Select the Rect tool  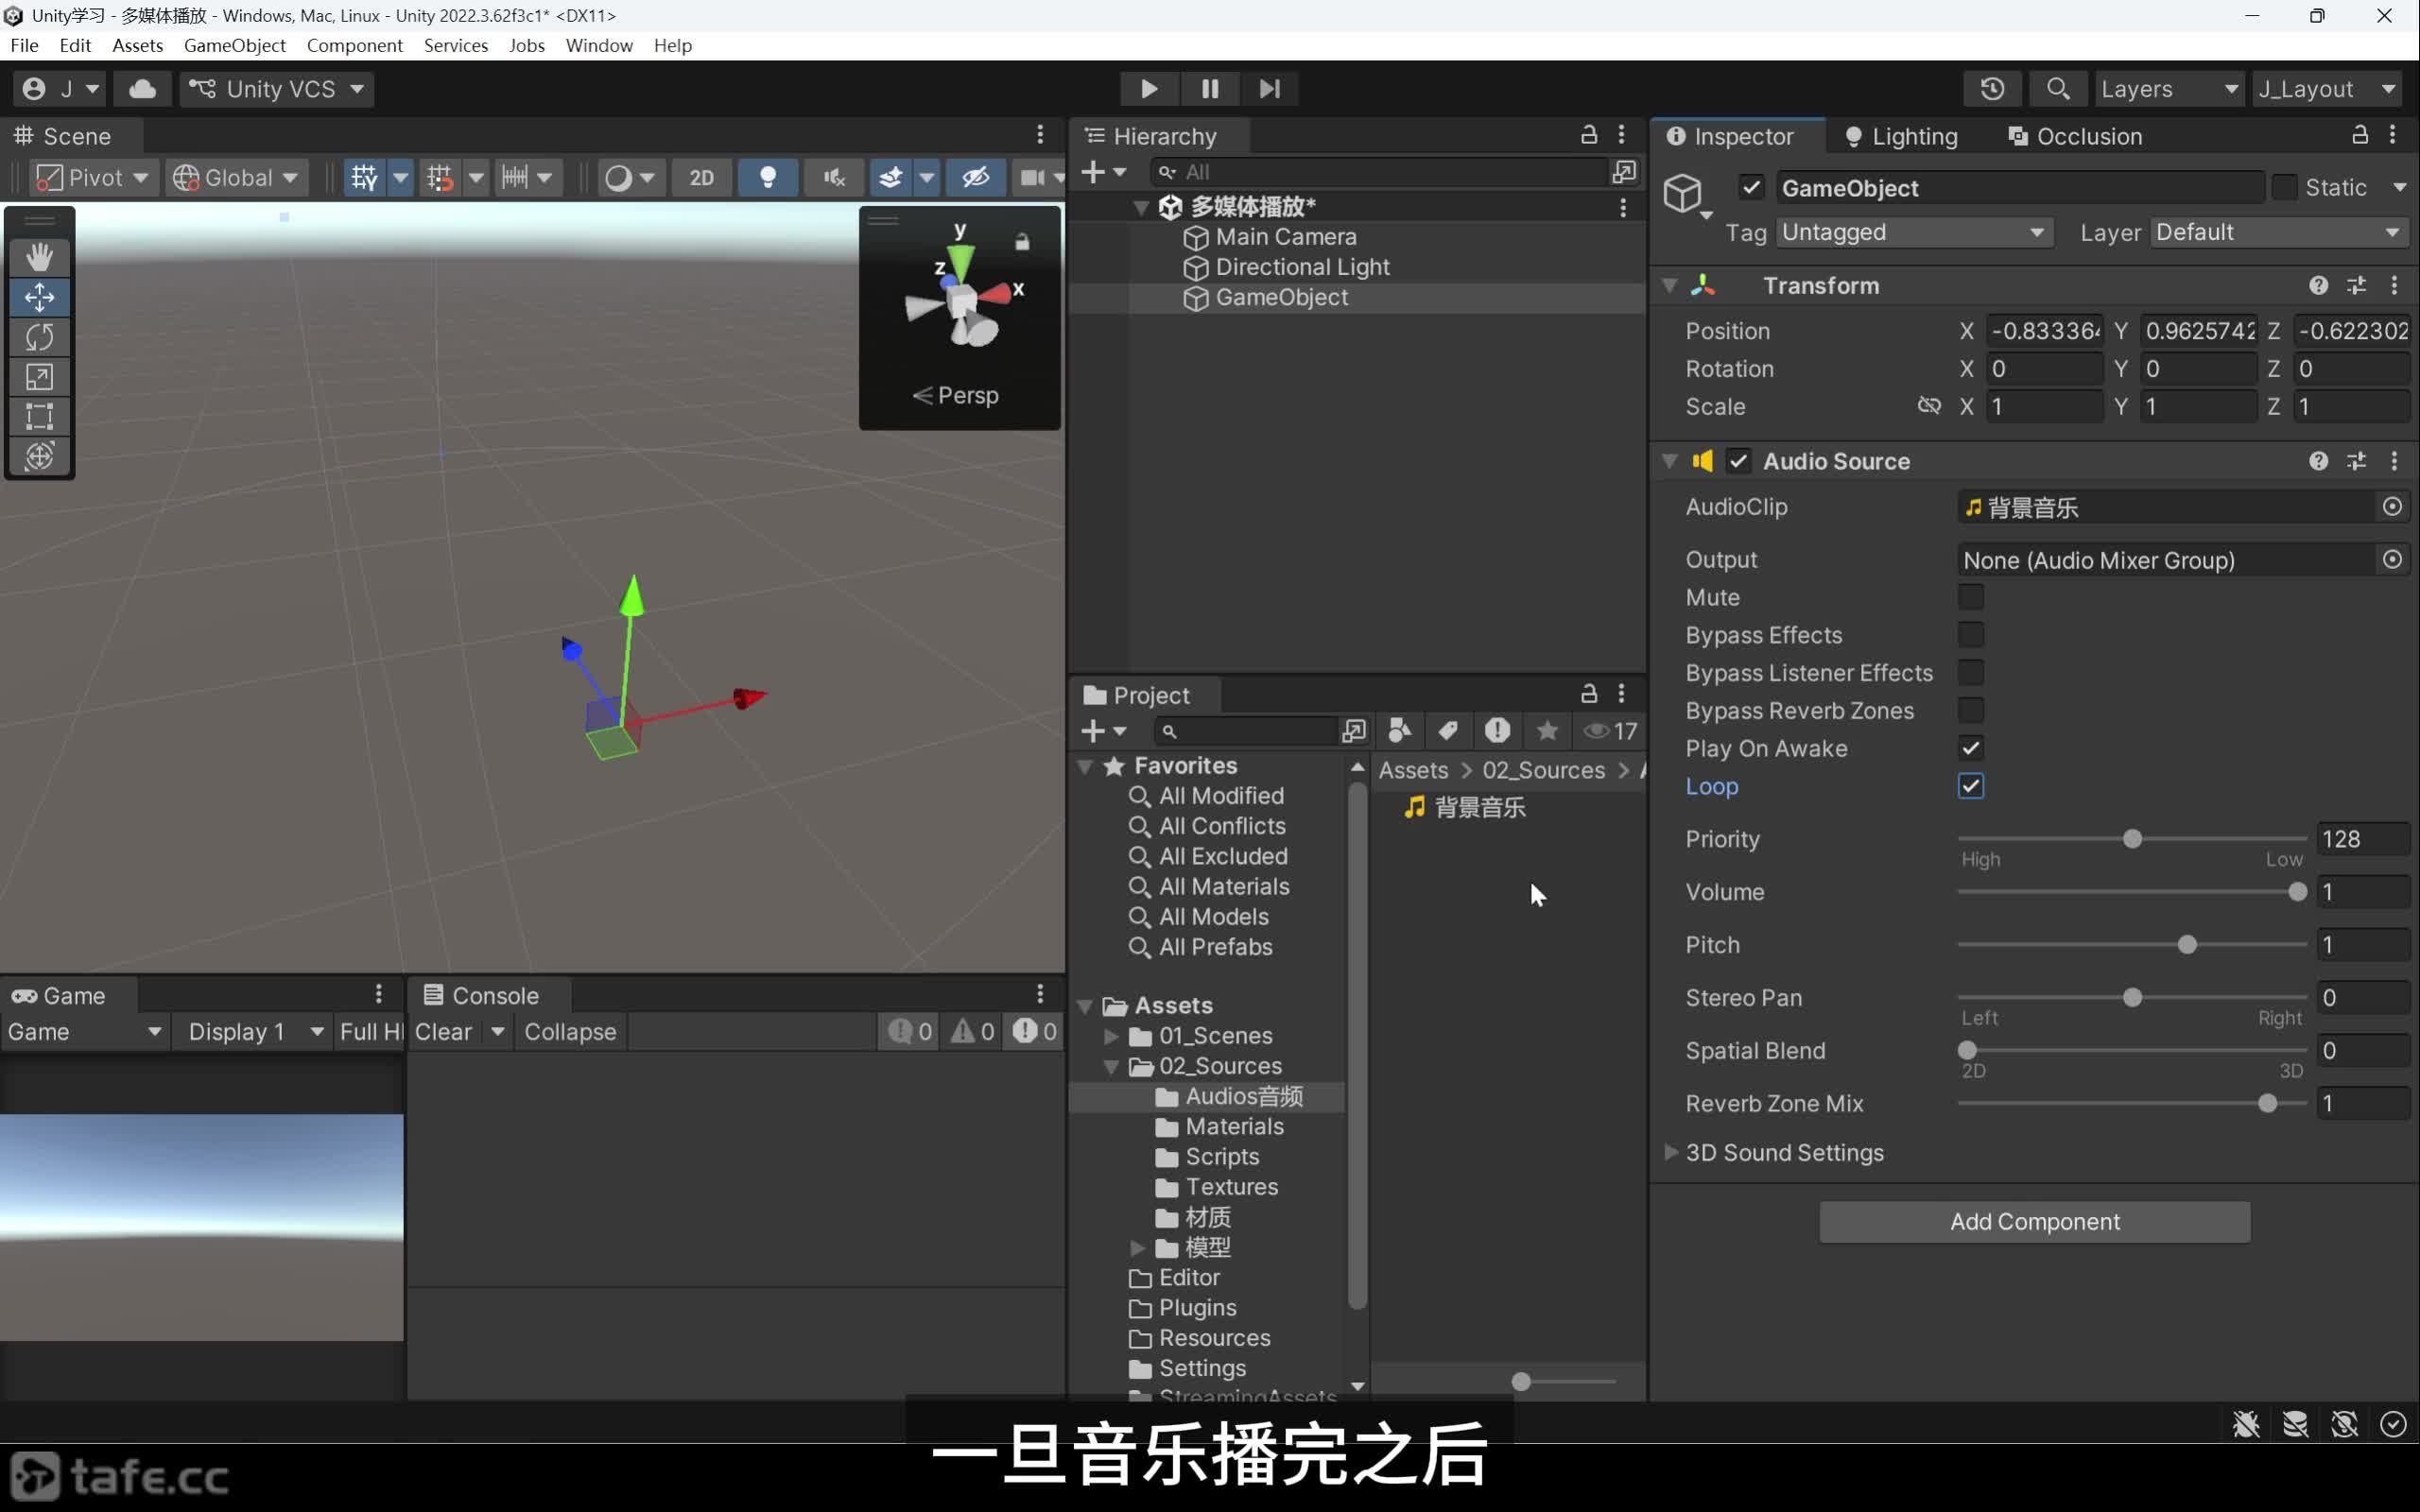point(39,417)
